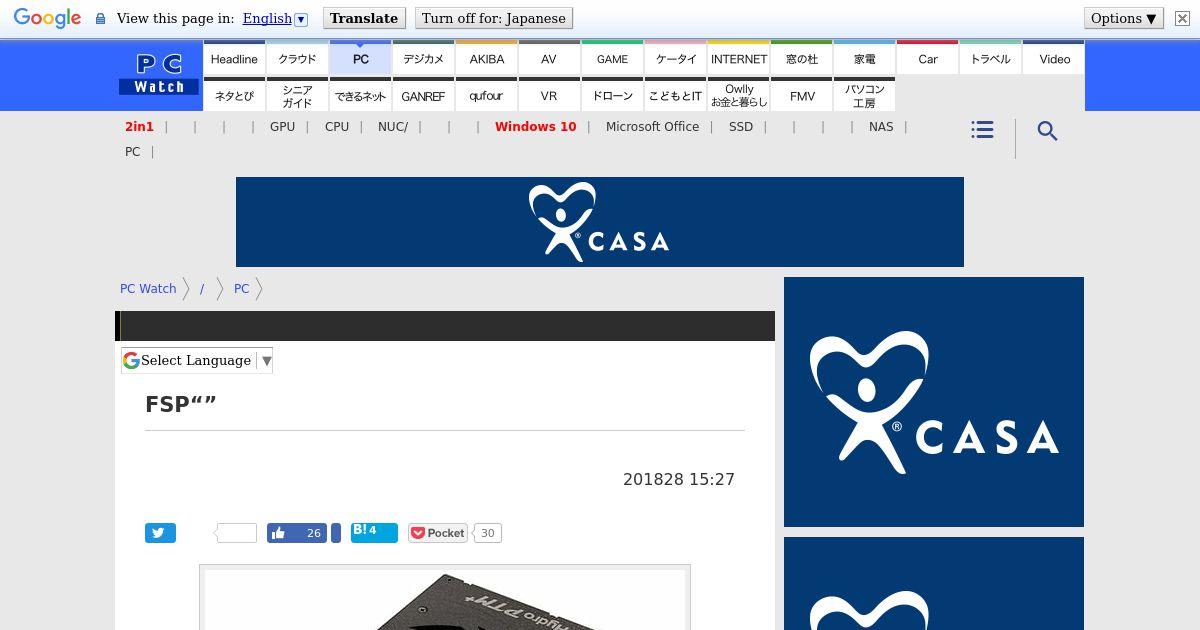Expand the Select Language widget
The width and height of the screenshot is (1200, 630).
[197, 360]
